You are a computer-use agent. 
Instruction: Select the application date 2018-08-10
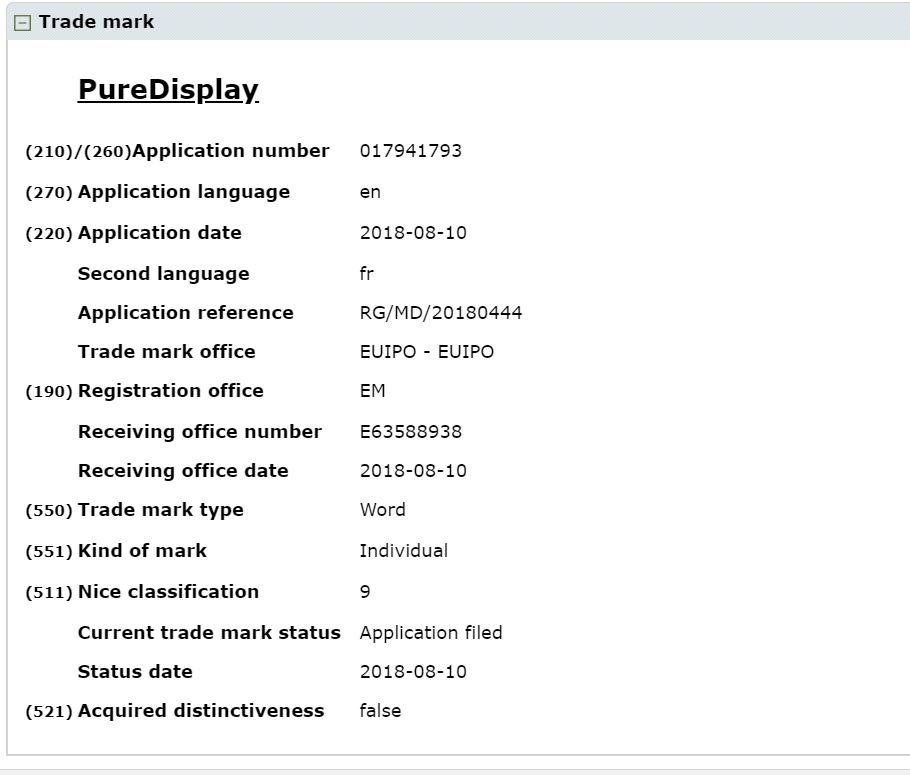413,232
